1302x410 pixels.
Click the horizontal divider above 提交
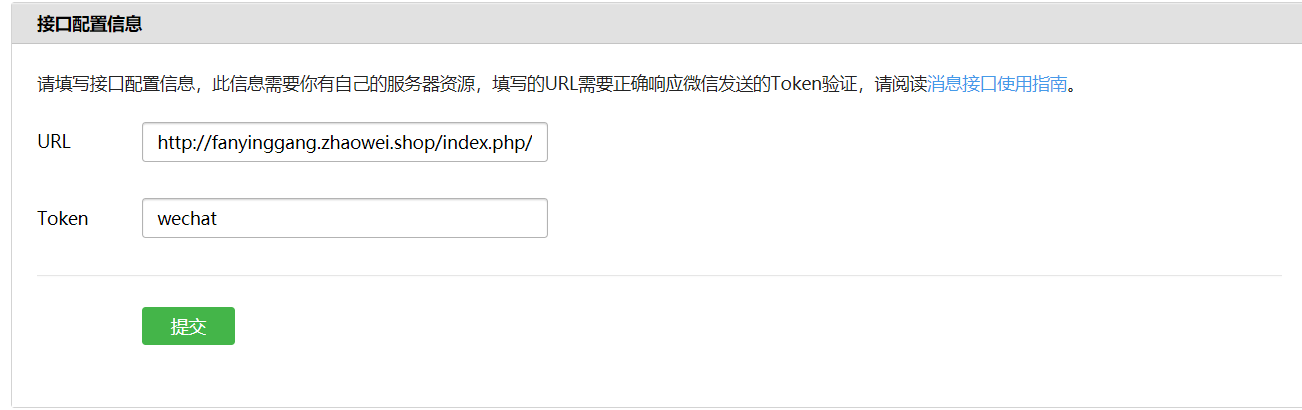659,275
